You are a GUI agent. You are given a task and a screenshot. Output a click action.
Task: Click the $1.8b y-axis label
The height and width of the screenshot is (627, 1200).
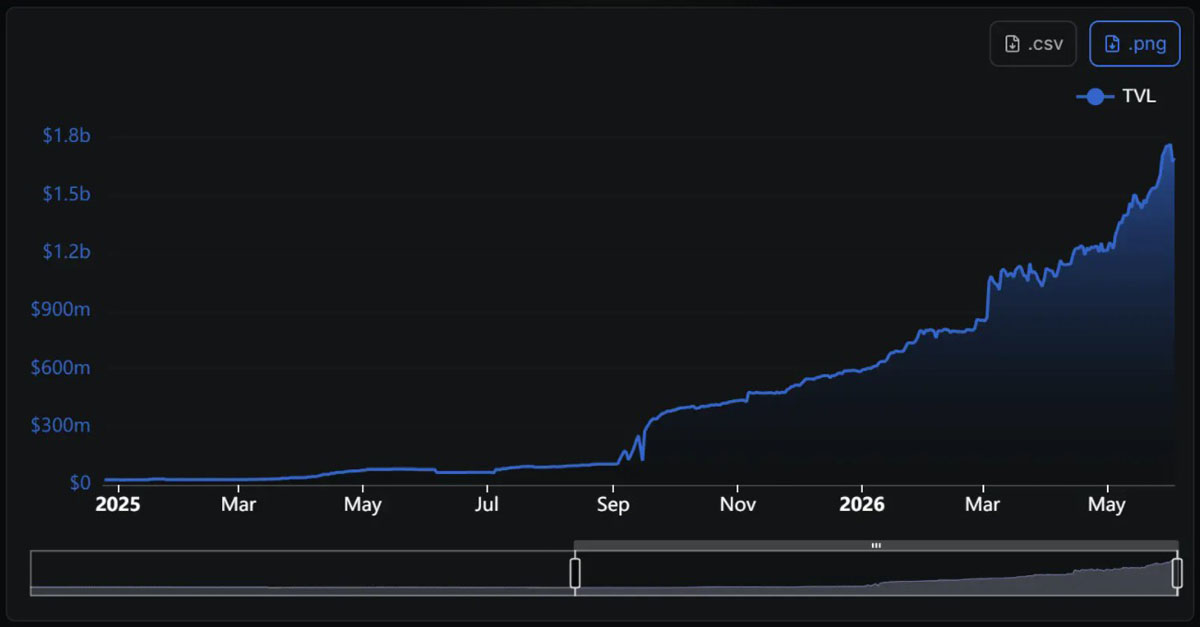(67, 136)
